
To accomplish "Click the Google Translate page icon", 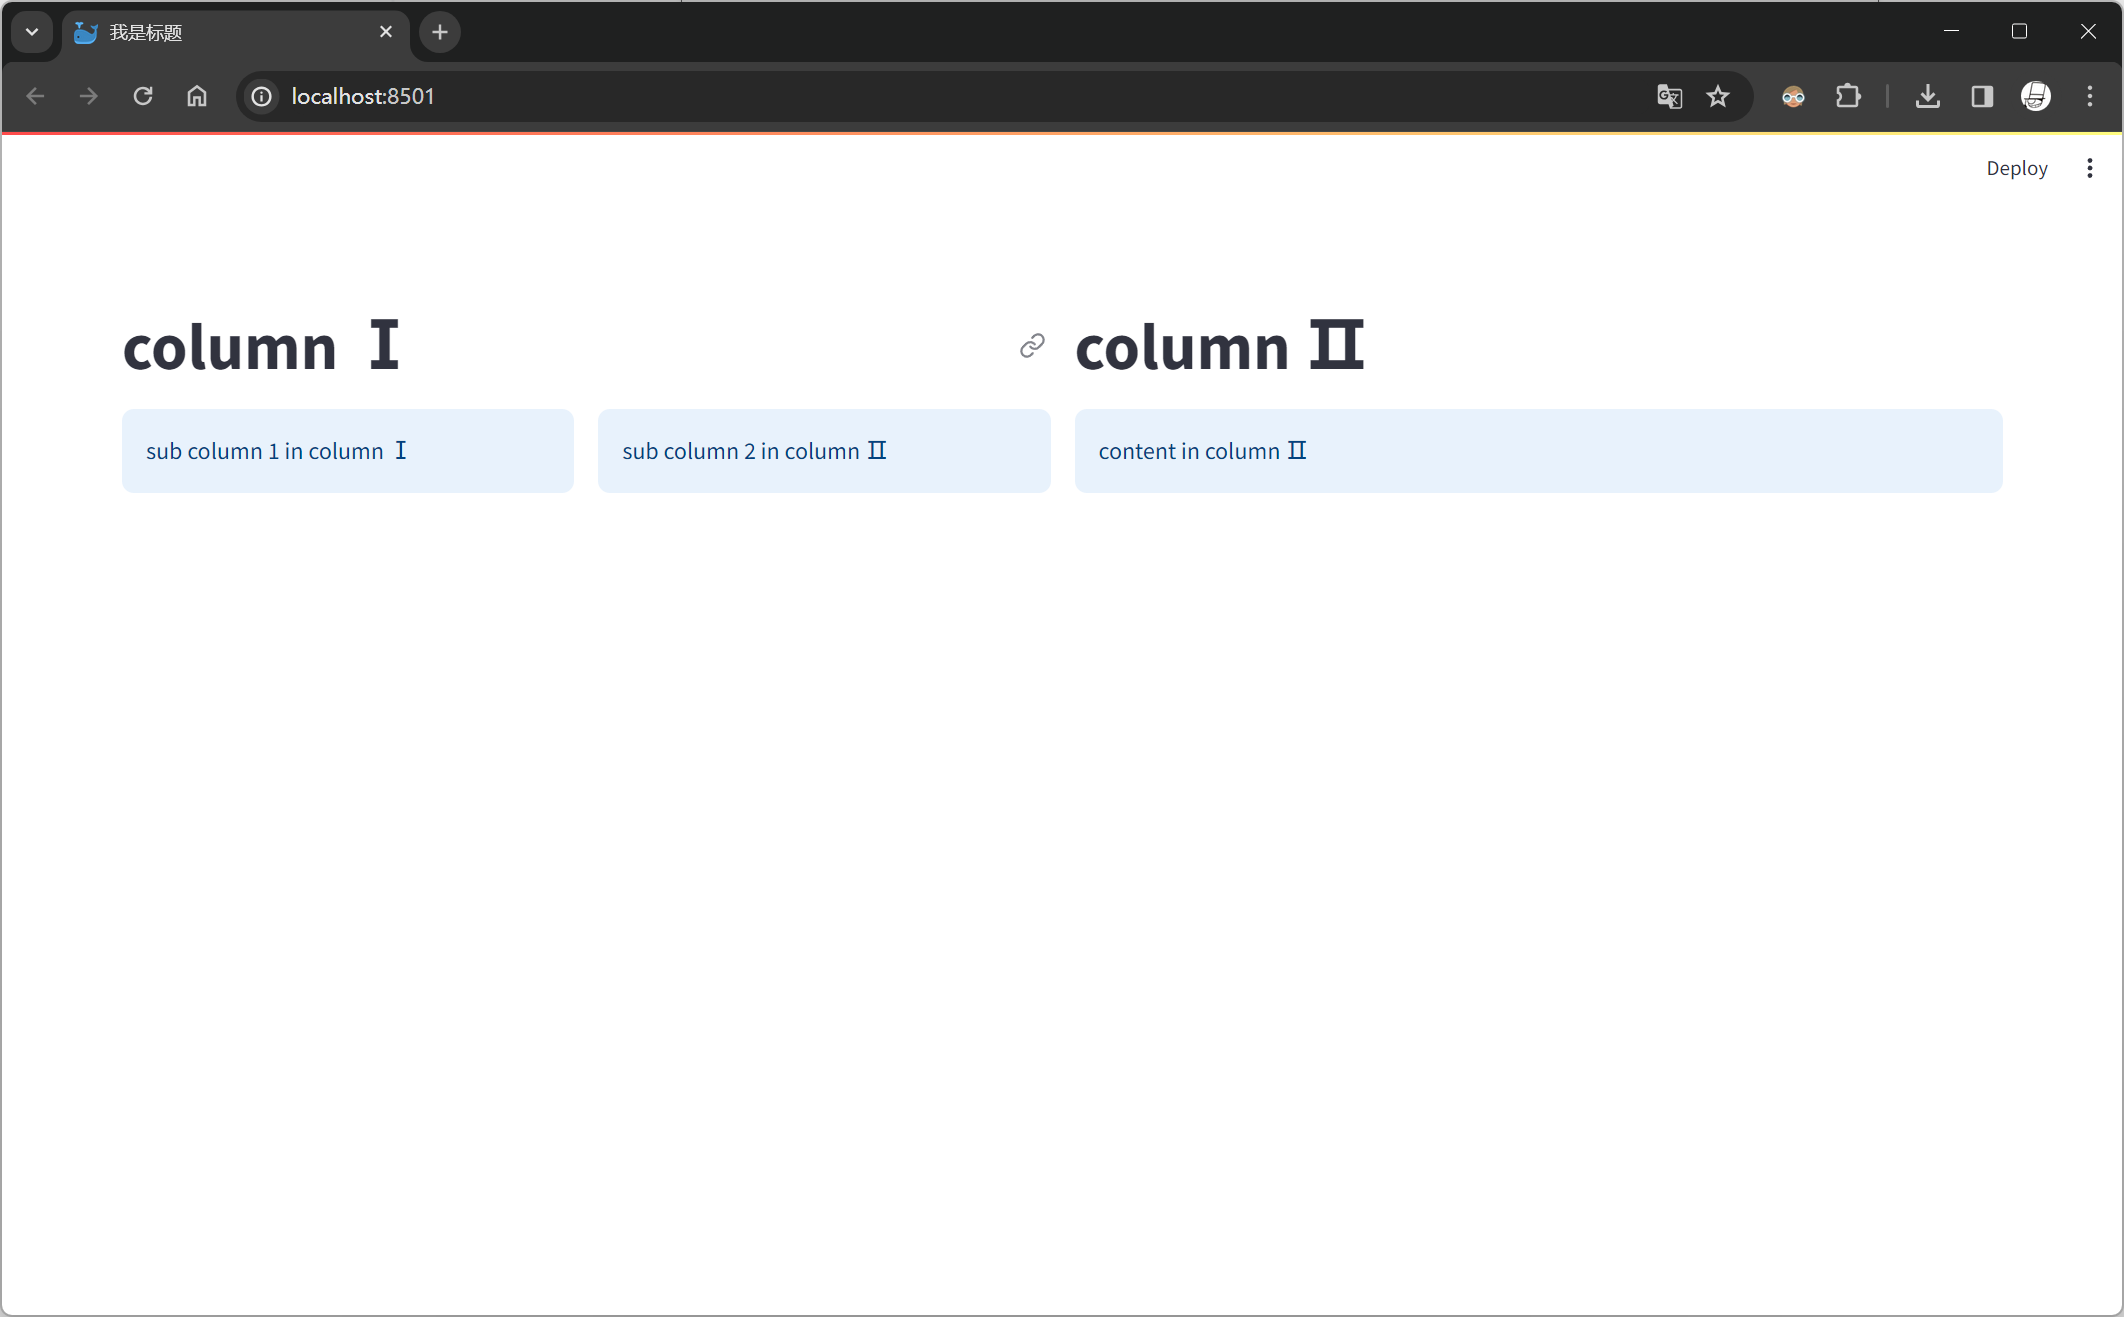I will (1669, 96).
